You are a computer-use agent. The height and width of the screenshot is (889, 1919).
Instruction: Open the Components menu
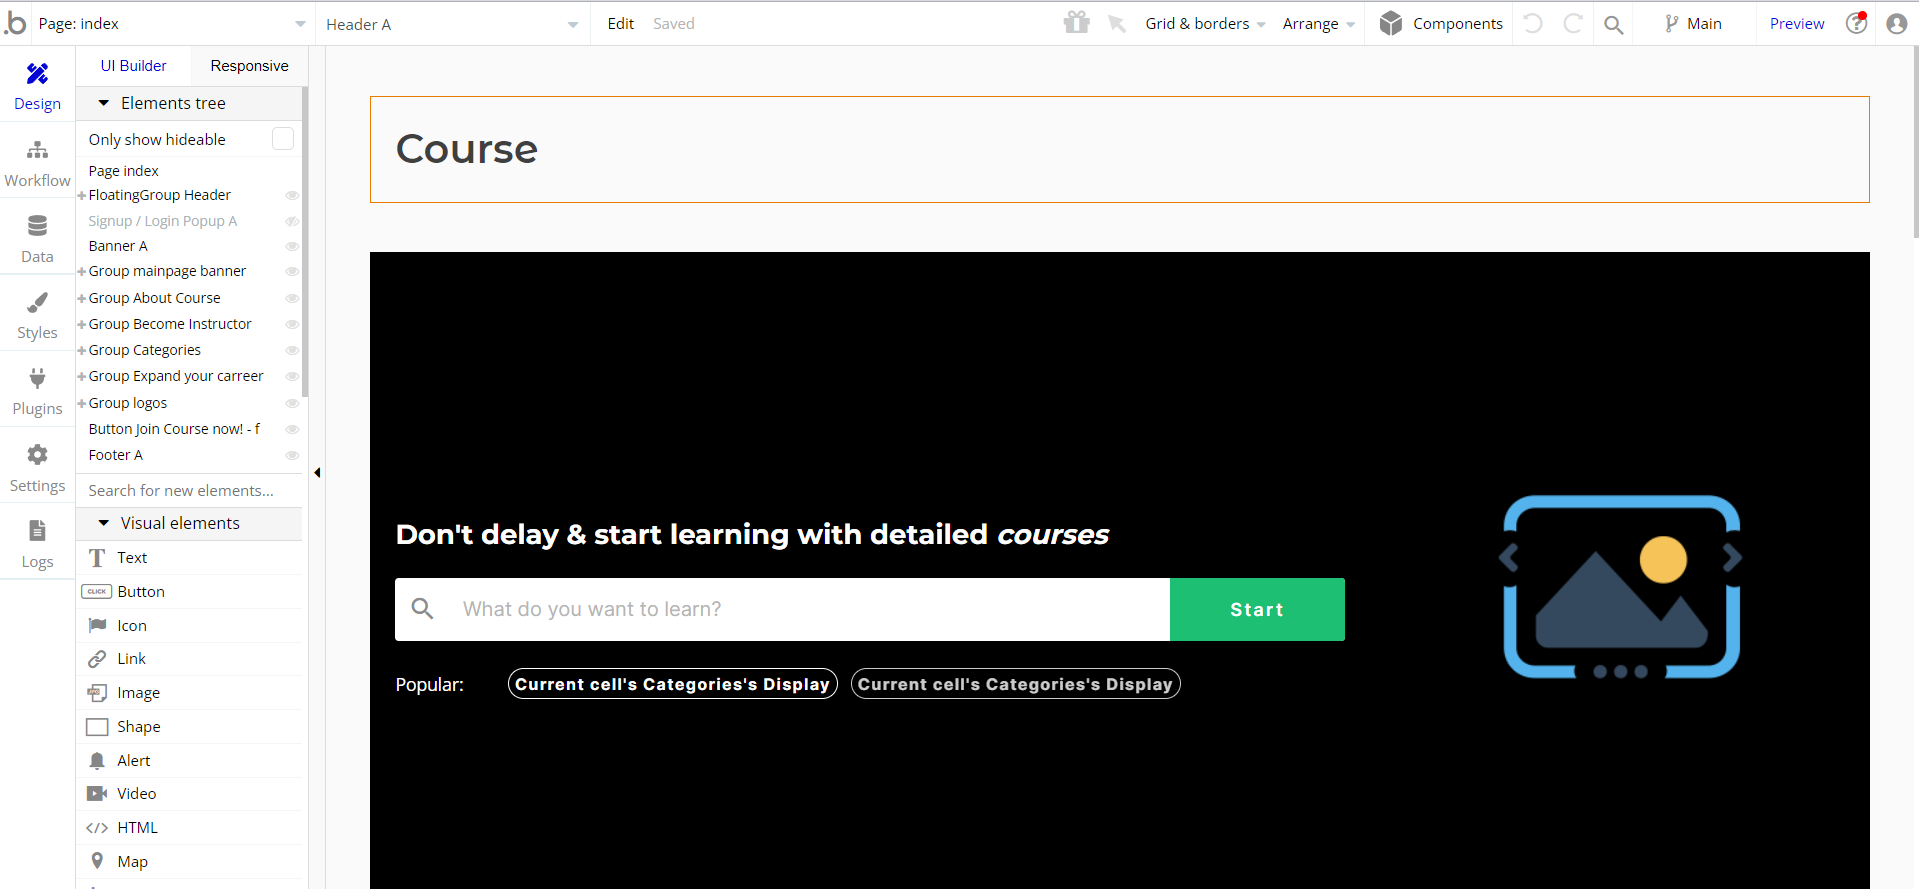coord(1441,24)
